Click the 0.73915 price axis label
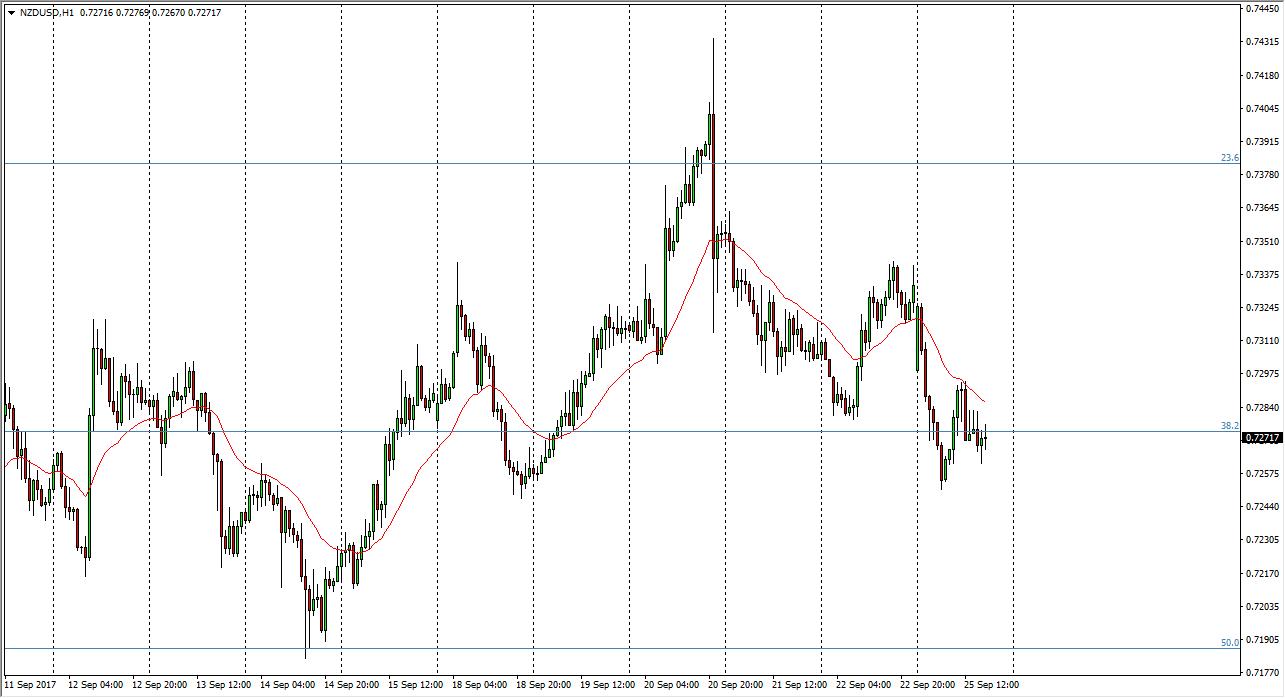Screen dimensions: 1285x698 click(1264, 141)
